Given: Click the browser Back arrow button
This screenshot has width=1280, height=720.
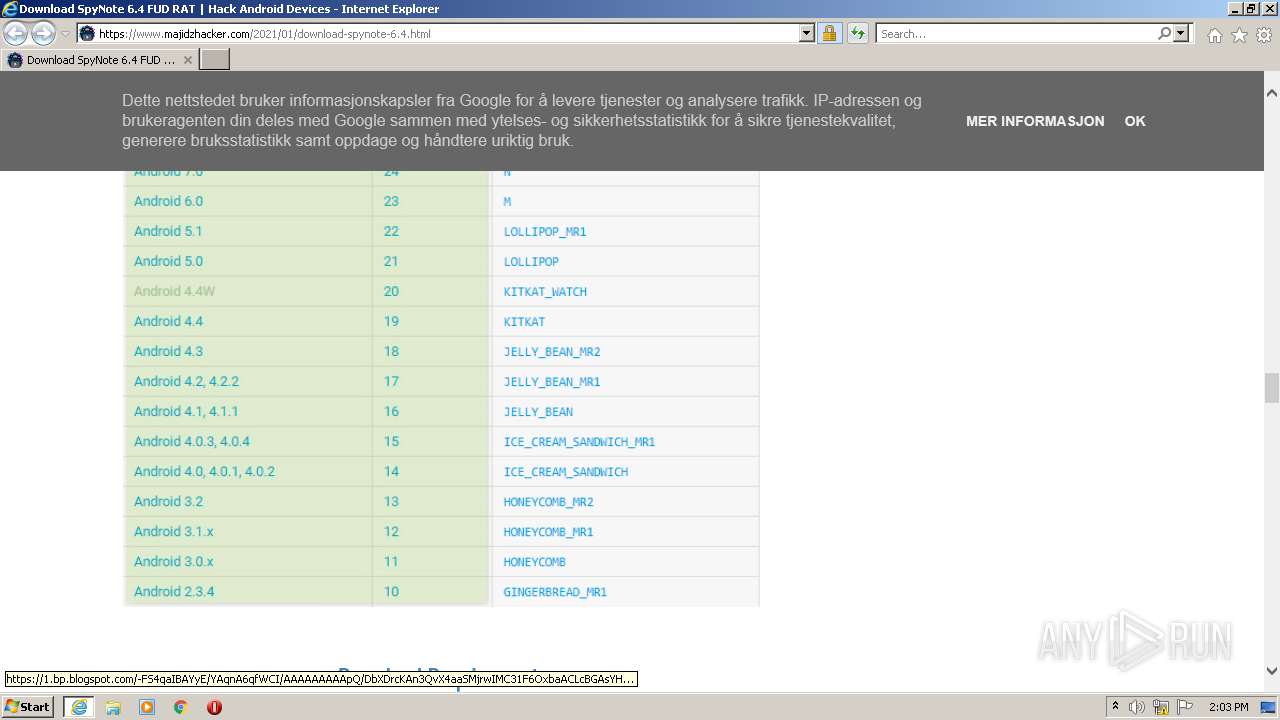Looking at the screenshot, I should pos(16,33).
